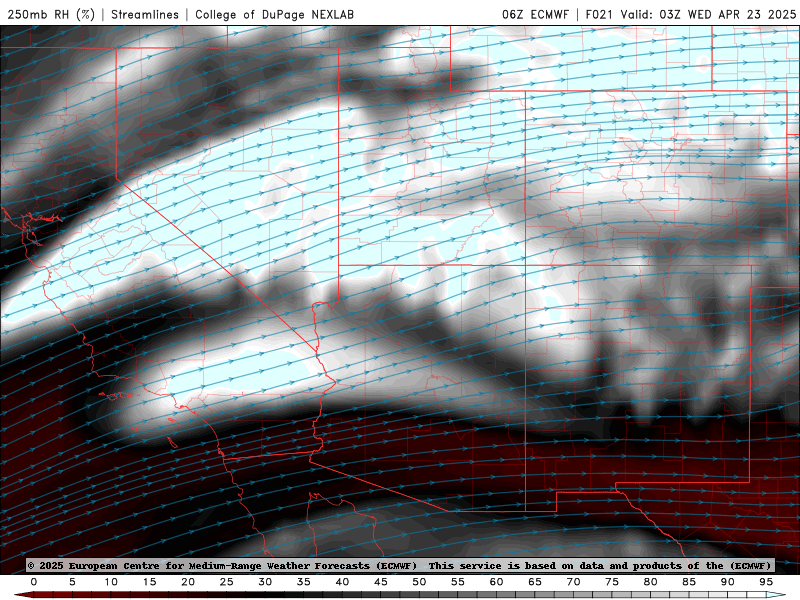
Task: Click the colorbar label '15'
Action: pos(149,582)
